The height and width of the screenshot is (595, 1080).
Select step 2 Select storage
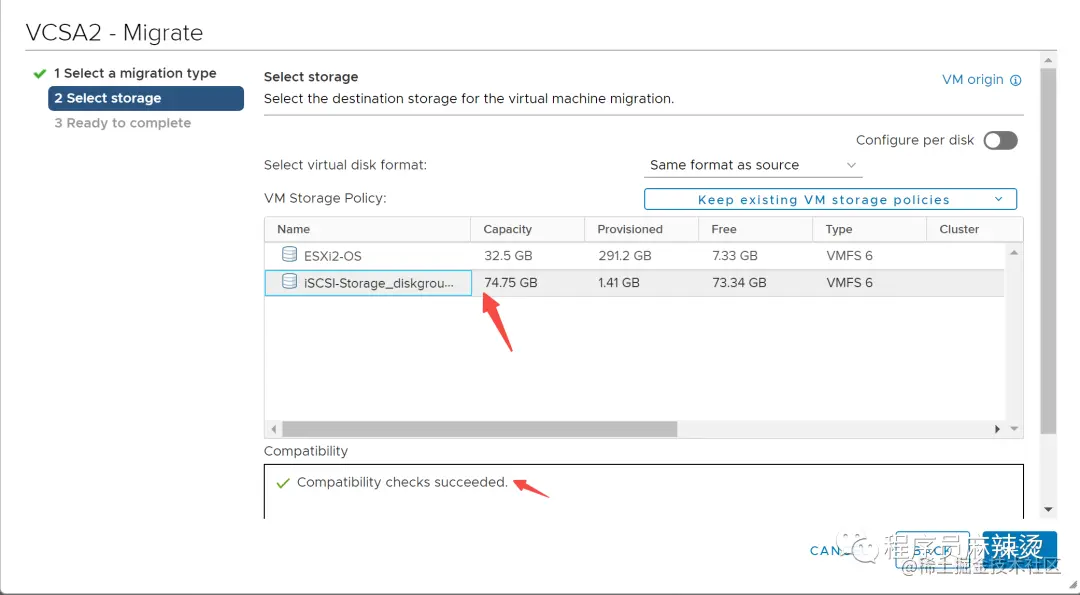click(x=145, y=98)
